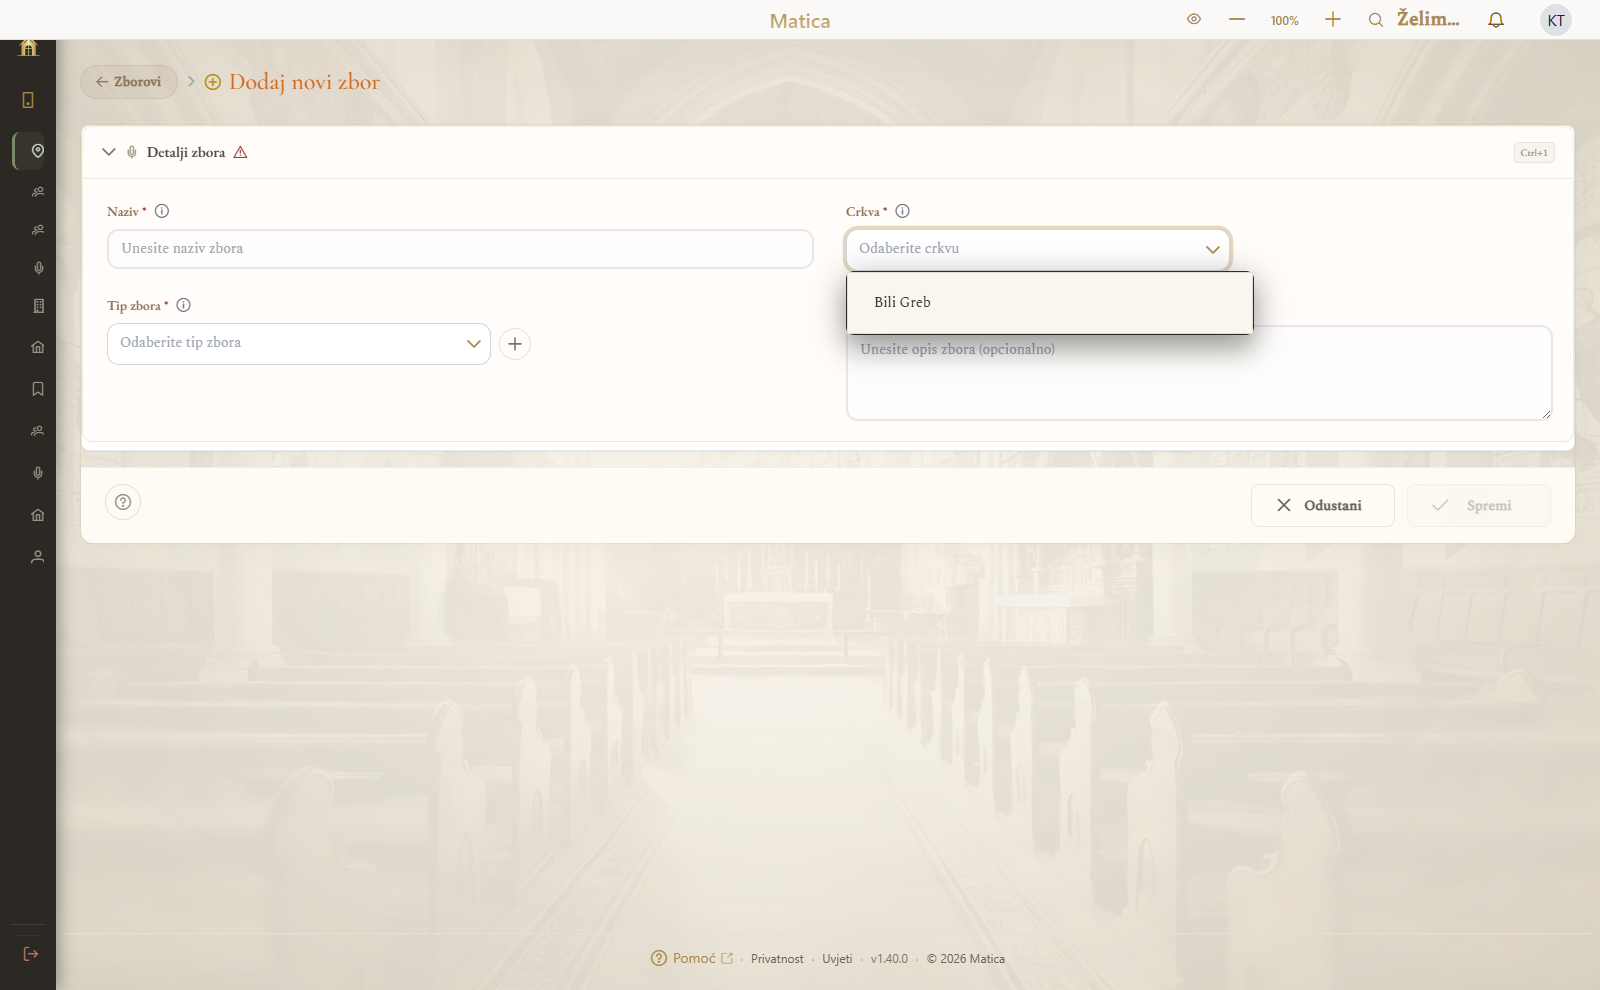Viewport: 1600px width, 990px height.
Task: Click the v1.40.0 version text
Action: tap(889, 959)
